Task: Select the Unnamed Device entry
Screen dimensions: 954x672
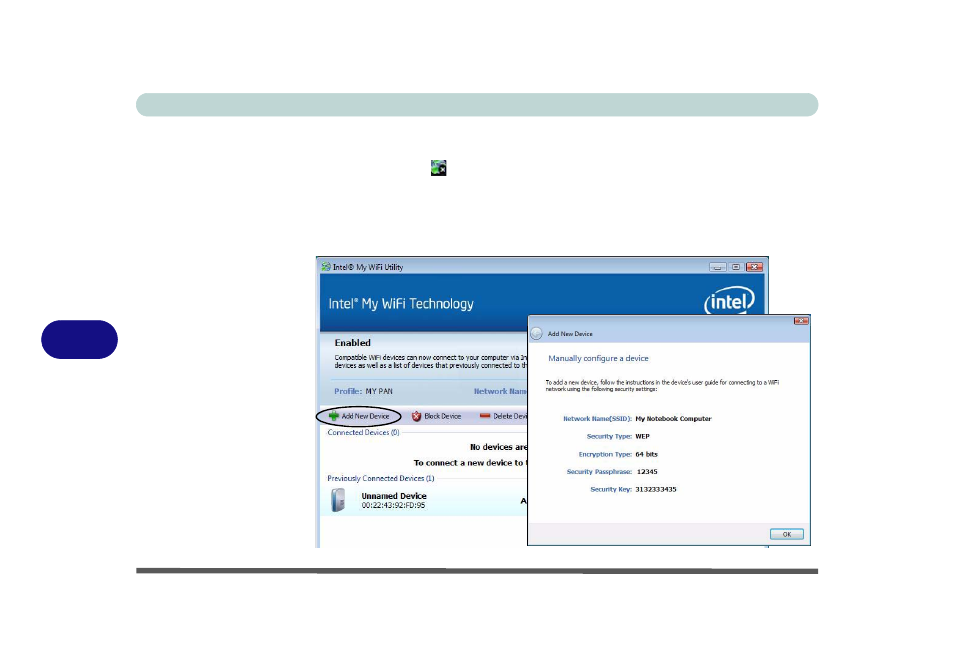Action: tap(423, 501)
